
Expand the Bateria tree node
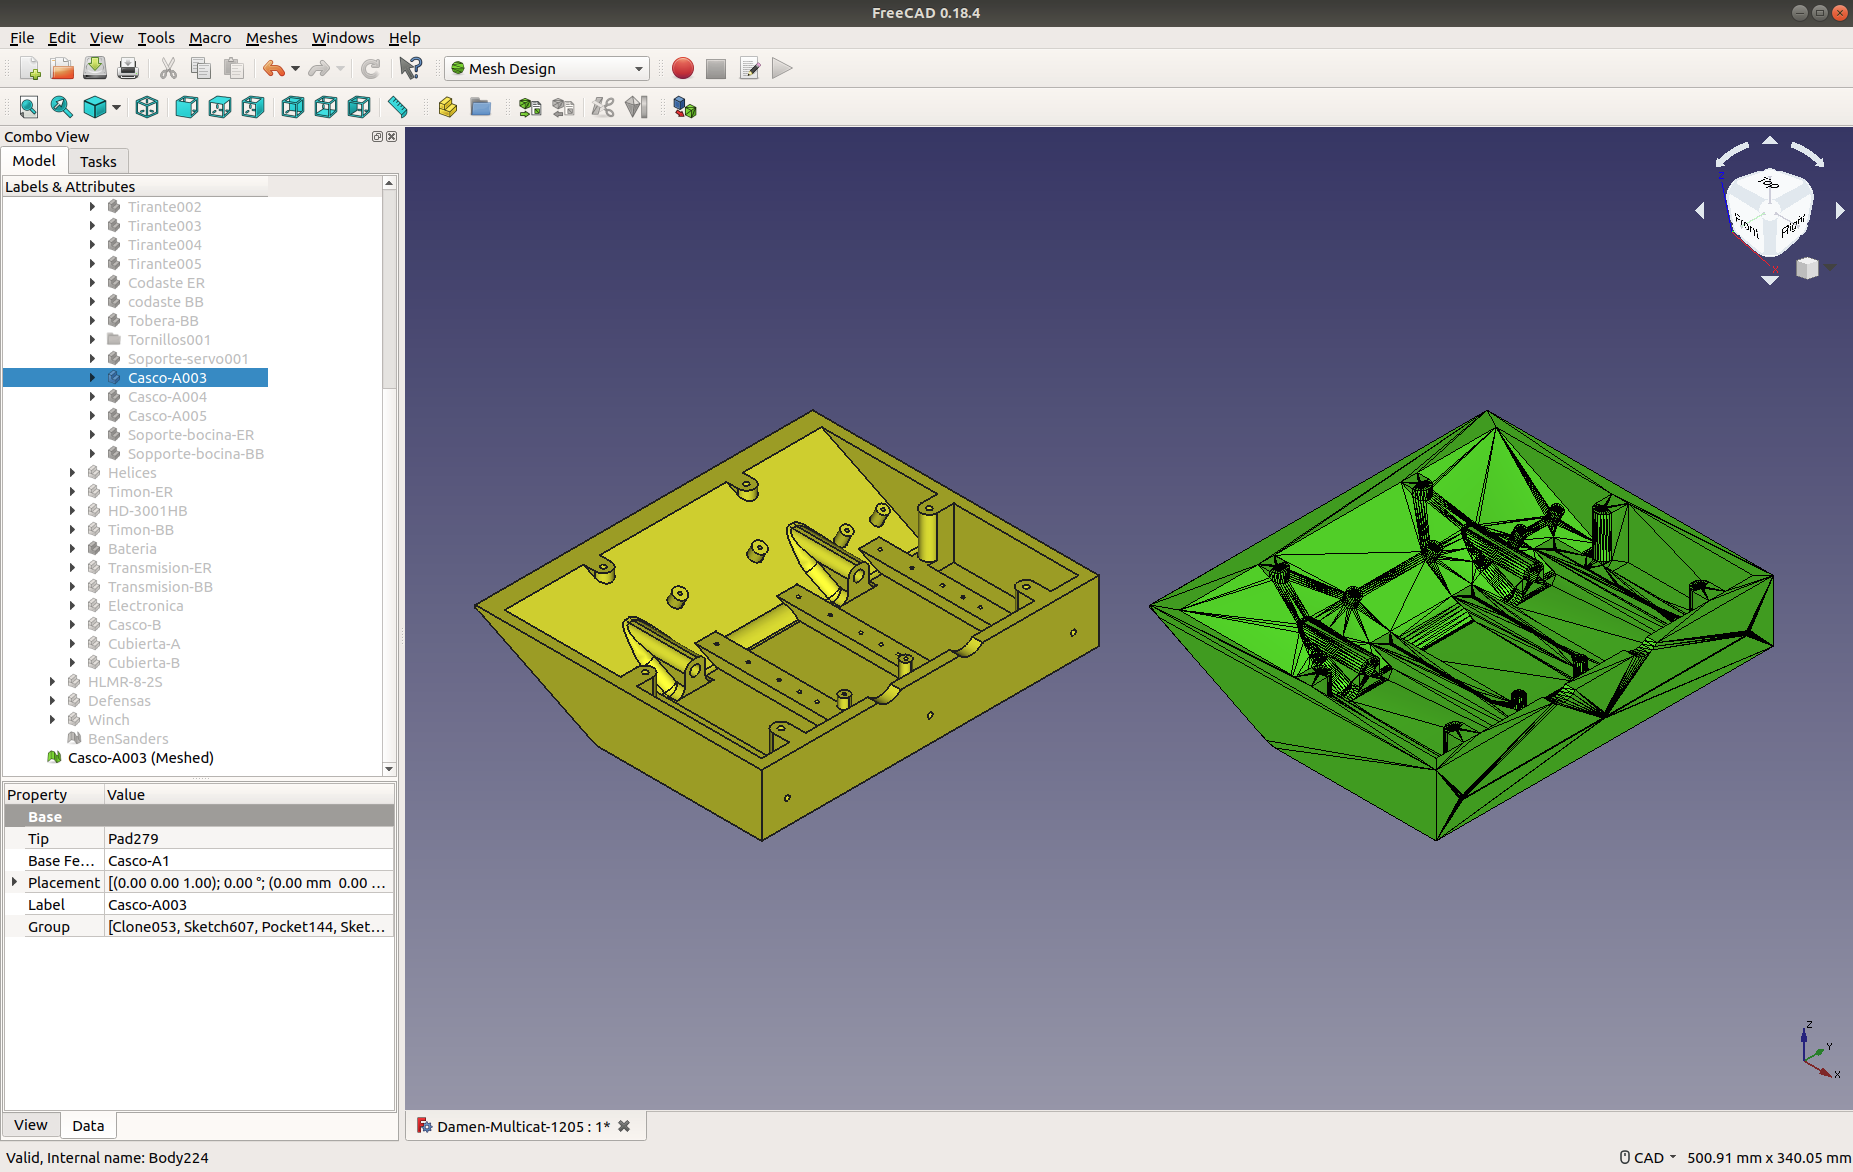72,549
